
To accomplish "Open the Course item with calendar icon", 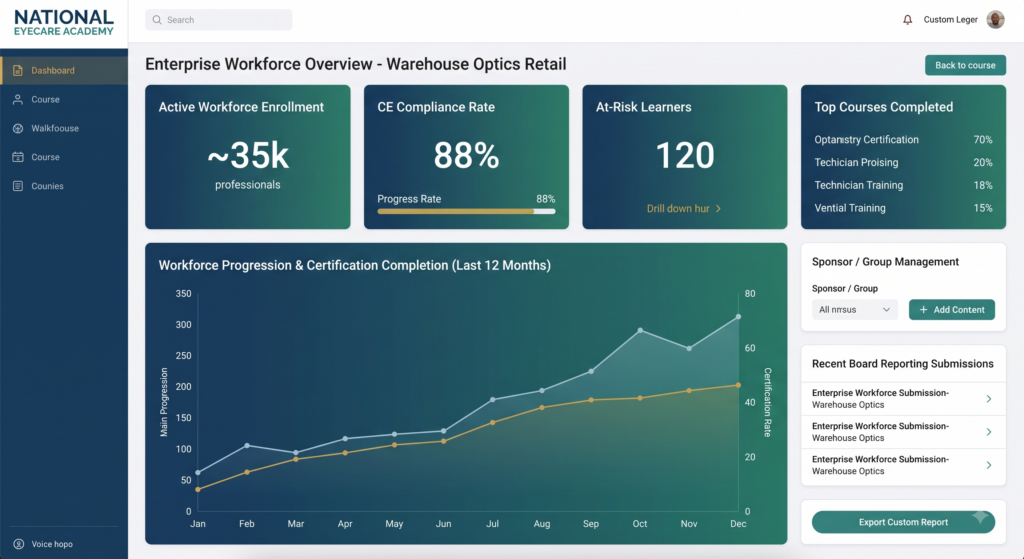I will [64, 157].
